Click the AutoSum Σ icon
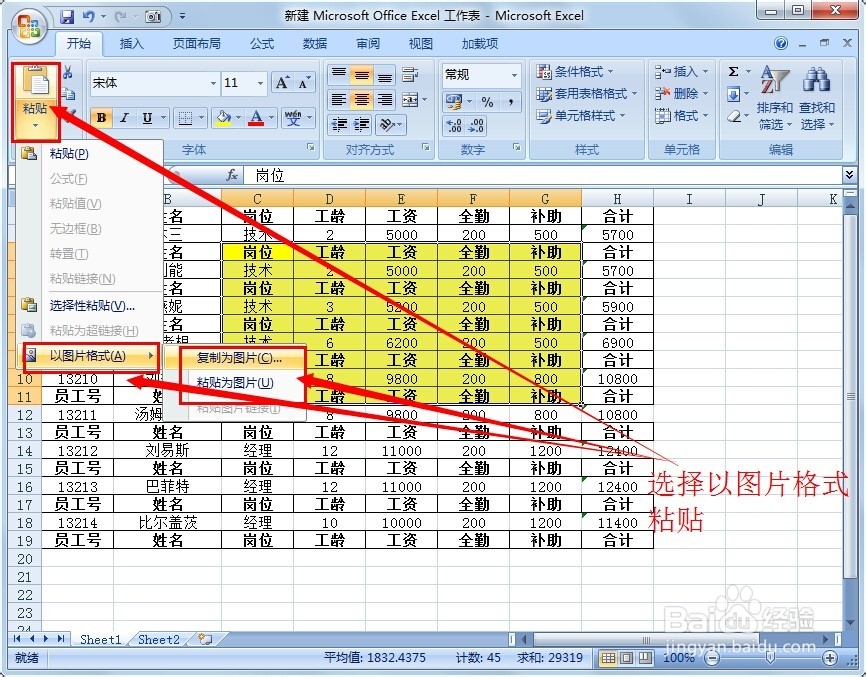Viewport: 866px width, 677px height. pyautogui.click(x=731, y=70)
